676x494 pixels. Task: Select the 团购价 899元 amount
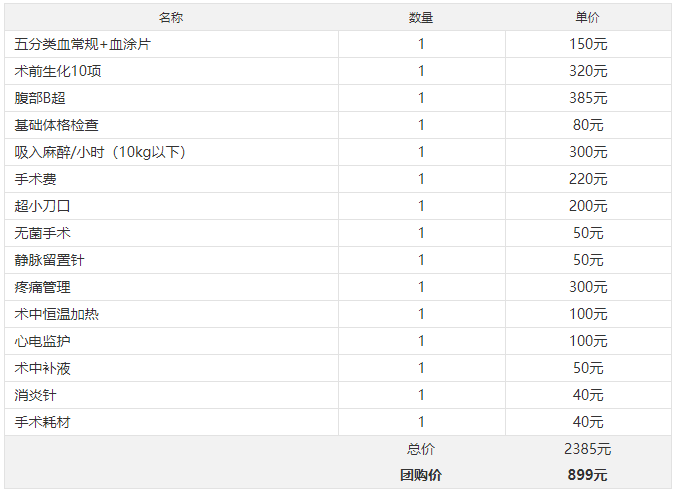click(x=588, y=475)
